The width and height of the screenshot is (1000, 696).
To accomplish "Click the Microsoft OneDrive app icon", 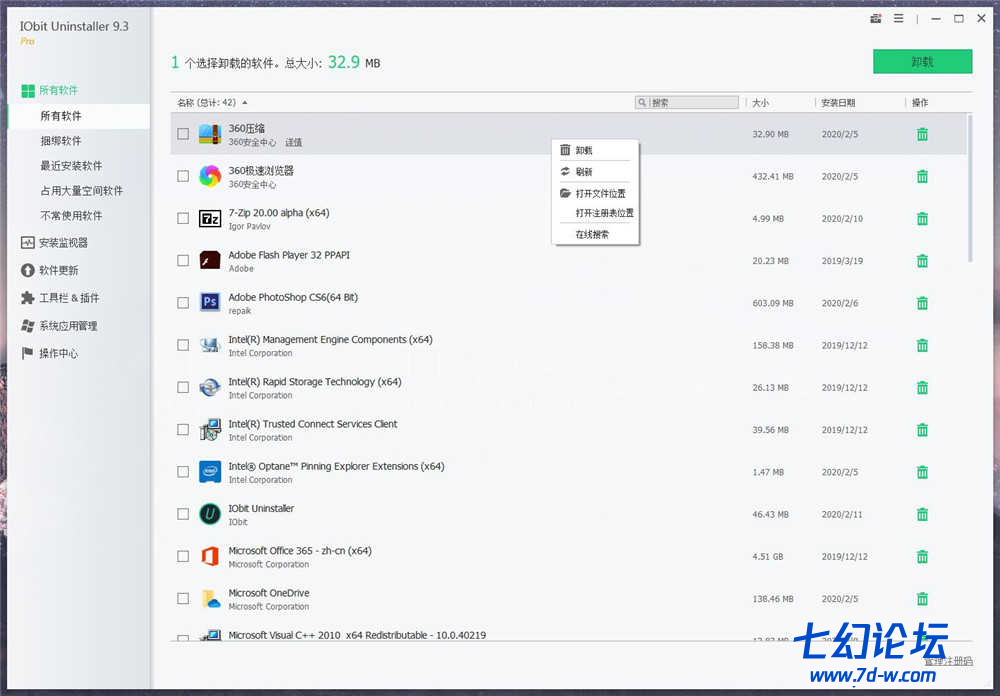I will click(210, 598).
